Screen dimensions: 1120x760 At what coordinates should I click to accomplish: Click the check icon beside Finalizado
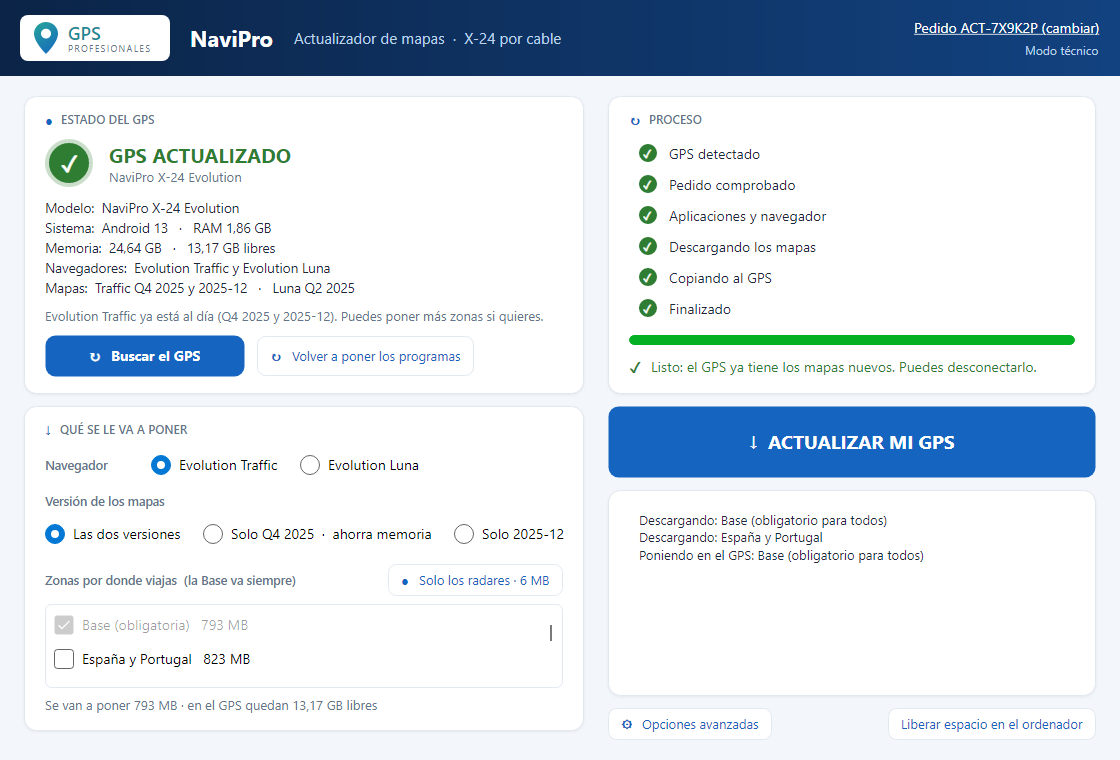[648, 309]
